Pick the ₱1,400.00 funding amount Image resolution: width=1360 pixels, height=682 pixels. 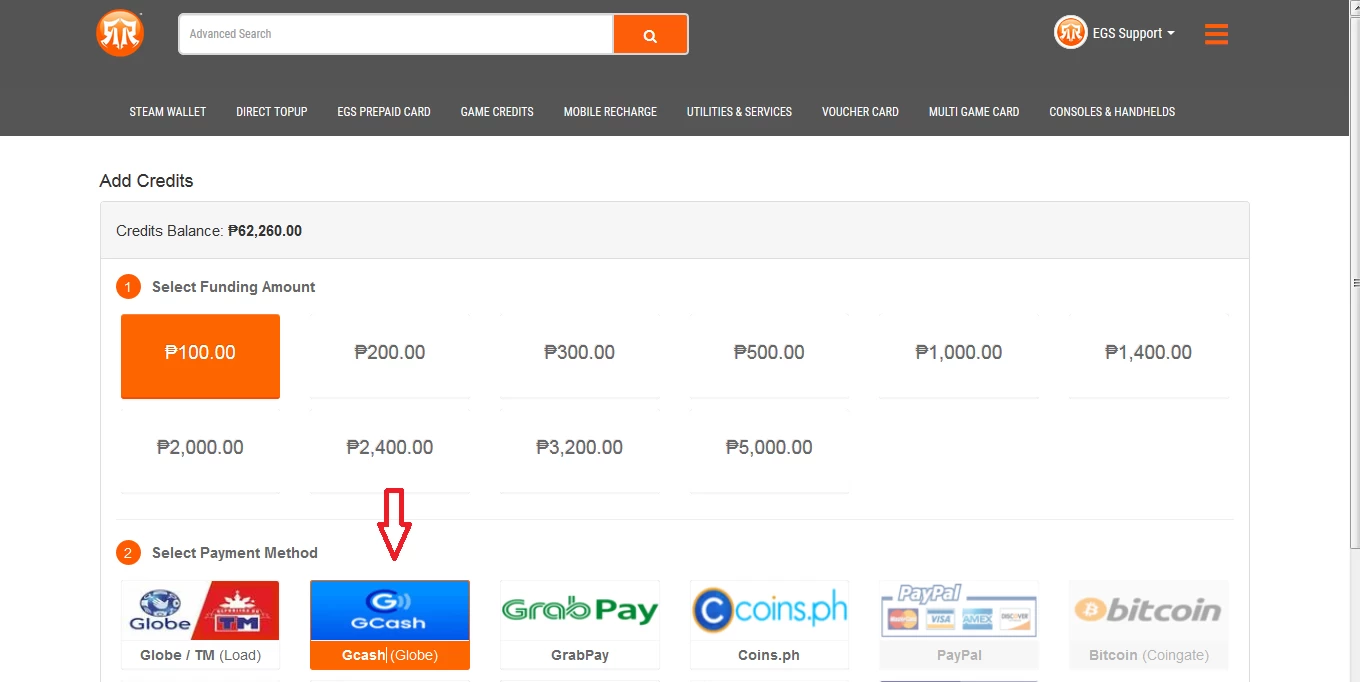[x=1148, y=356]
